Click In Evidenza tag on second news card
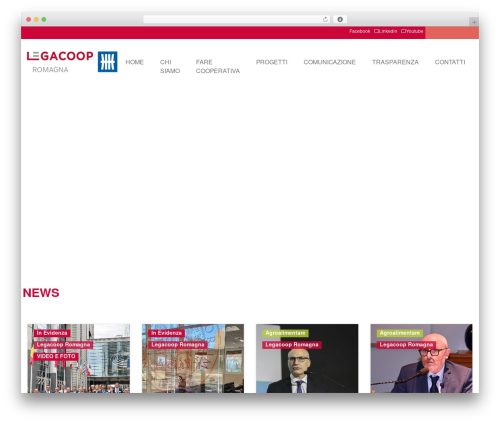This screenshot has height=423, width=500. pos(166,333)
